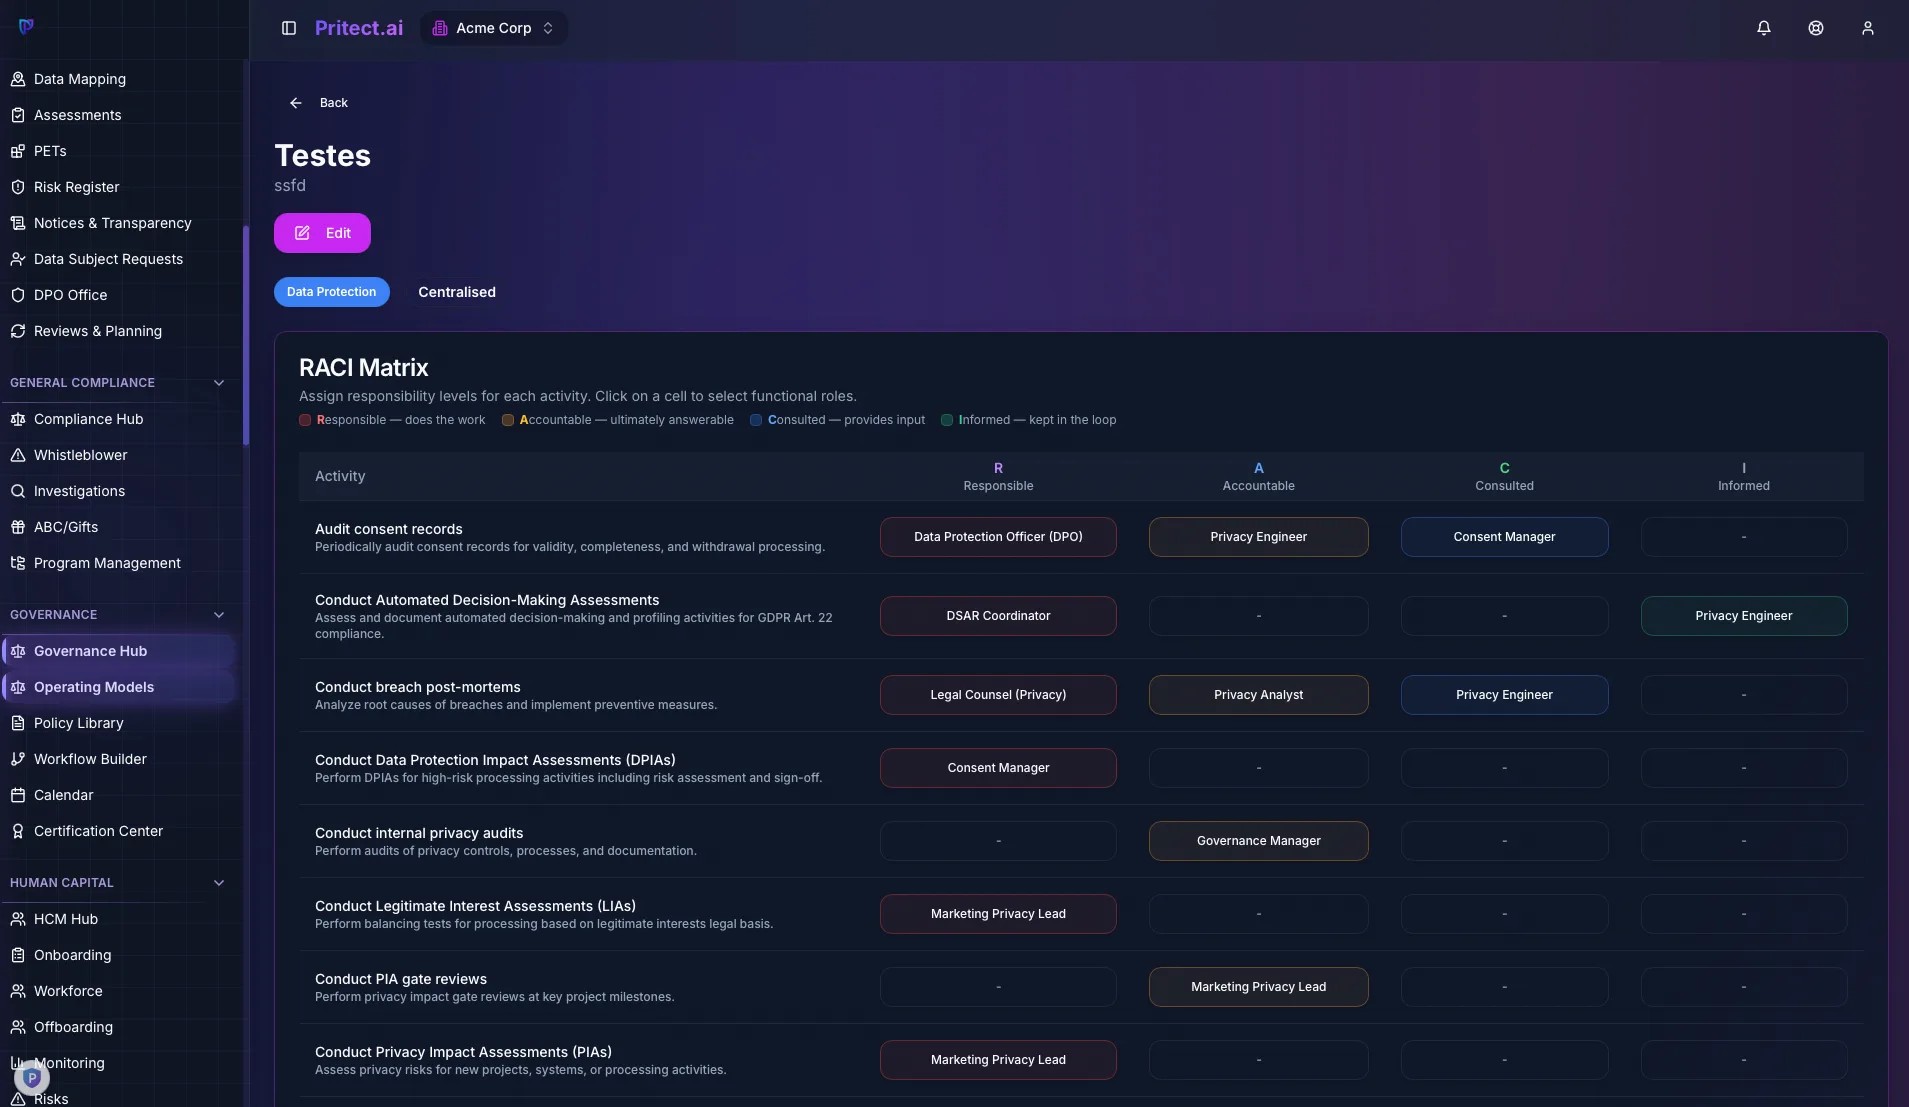Collapse the General Compliance section

click(219, 383)
